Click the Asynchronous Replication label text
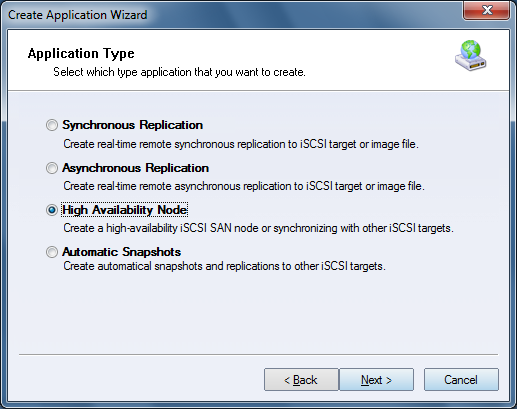Image resolution: width=517 pixels, height=409 pixels. point(135,168)
